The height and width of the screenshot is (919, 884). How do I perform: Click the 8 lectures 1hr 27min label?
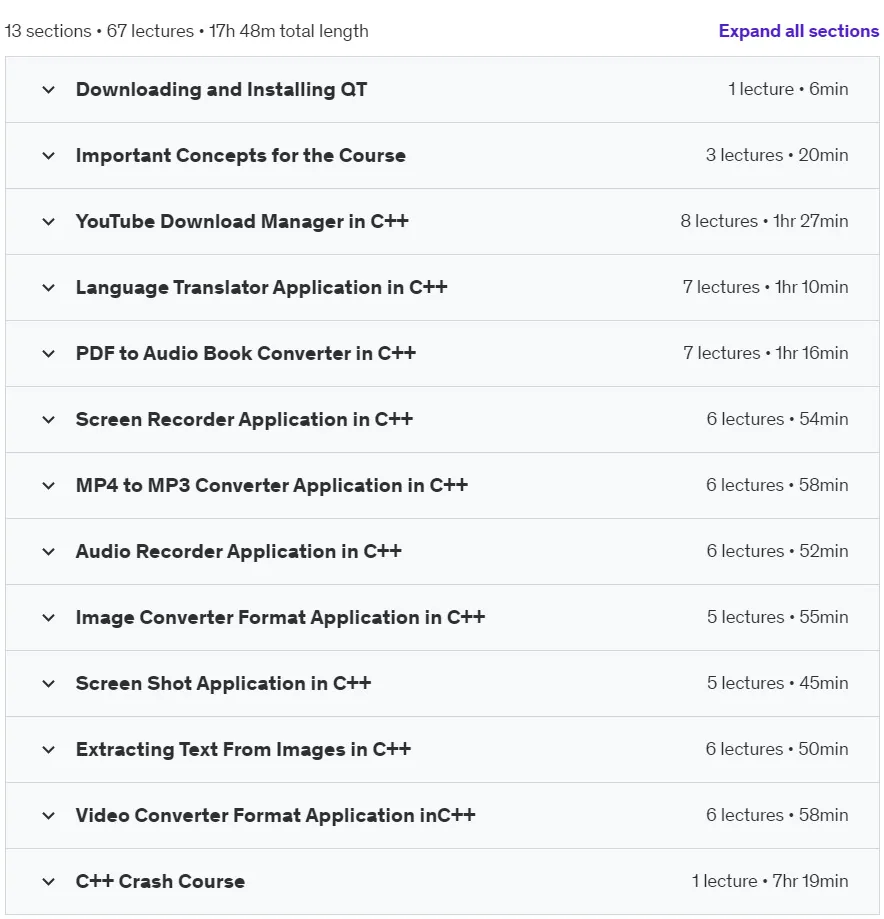tap(764, 221)
